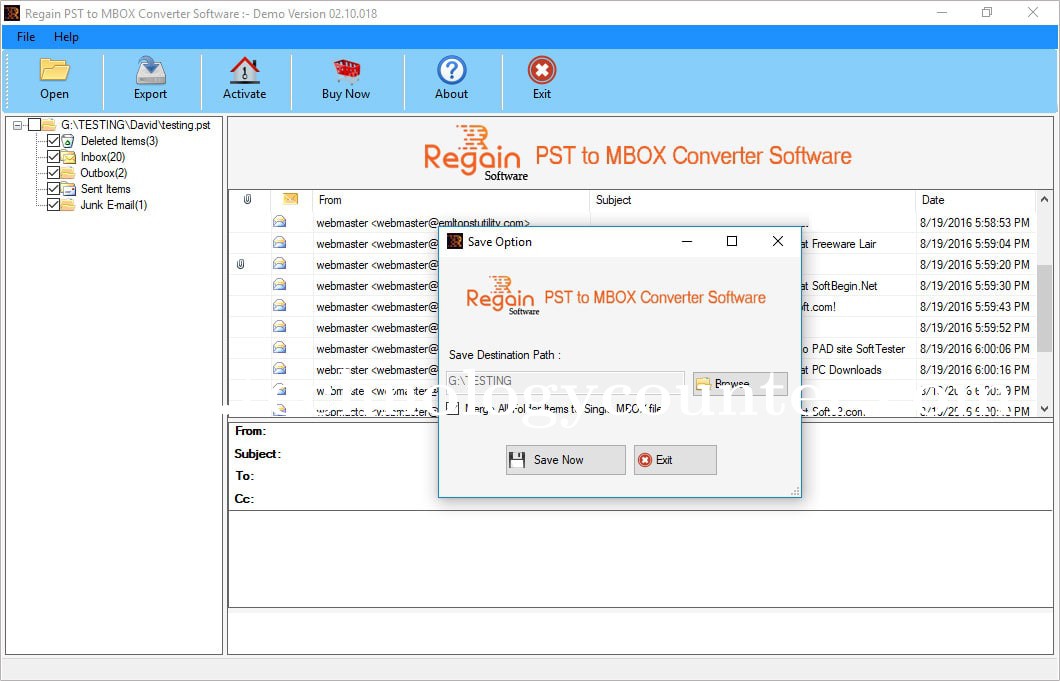The width and height of the screenshot is (1060, 681).
Task: Uncheck the Outbox(2) checkbox
Action: tap(53, 172)
